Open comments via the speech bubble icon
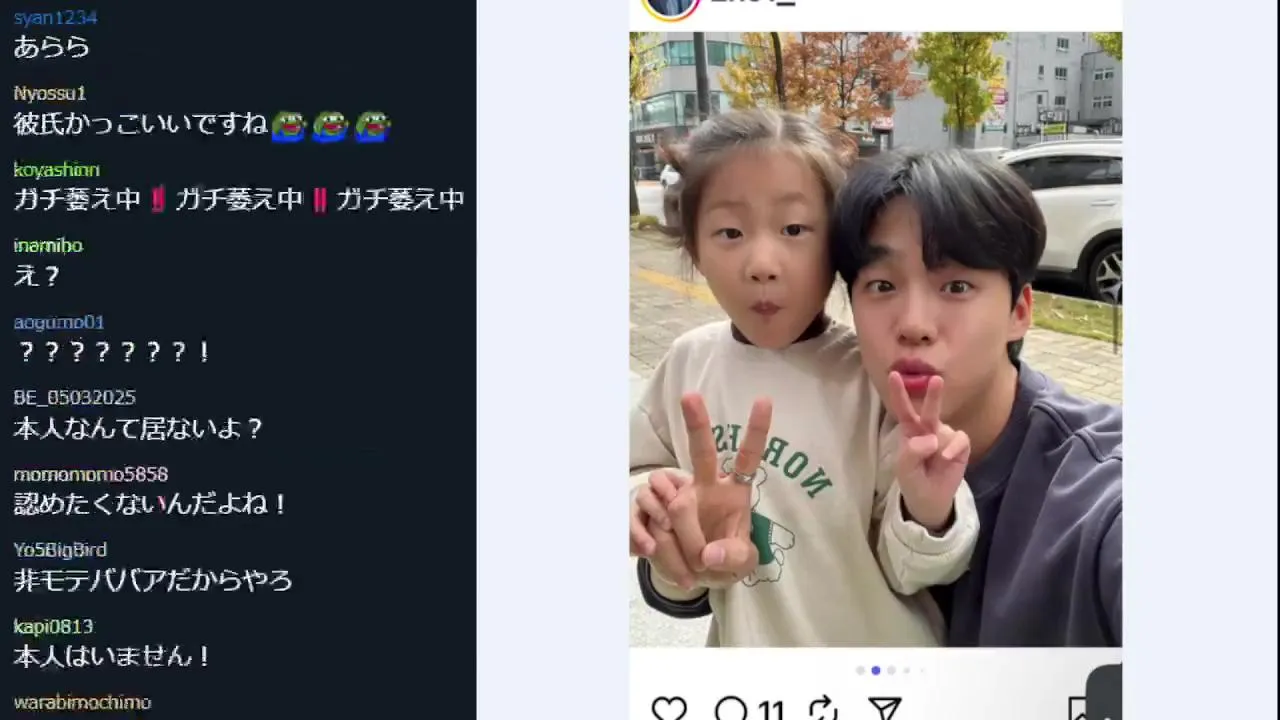Viewport: 1280px width, 720px height. click(x=731, y=709)
